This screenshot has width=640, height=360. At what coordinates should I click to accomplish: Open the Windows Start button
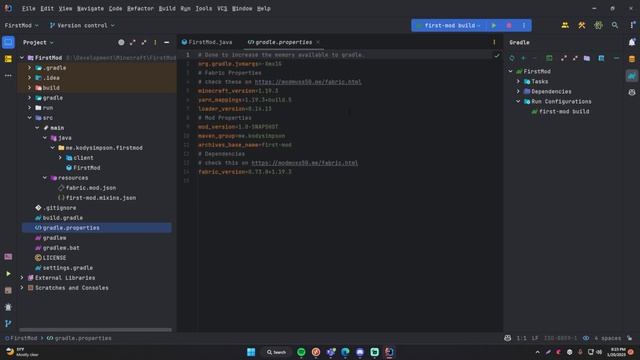click(251, 352)
